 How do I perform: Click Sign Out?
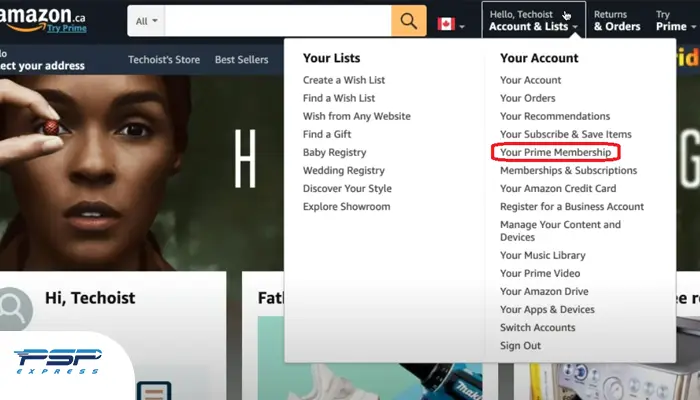521,346
